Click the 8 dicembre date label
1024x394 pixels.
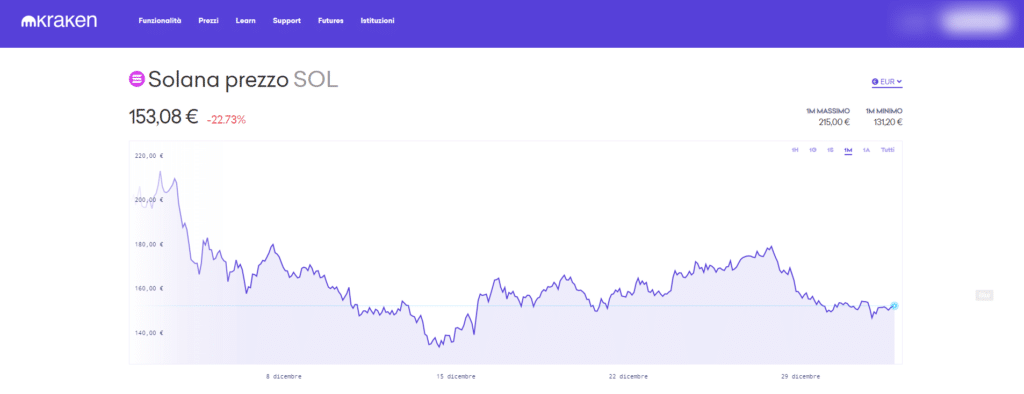click(x=283, y=377)
